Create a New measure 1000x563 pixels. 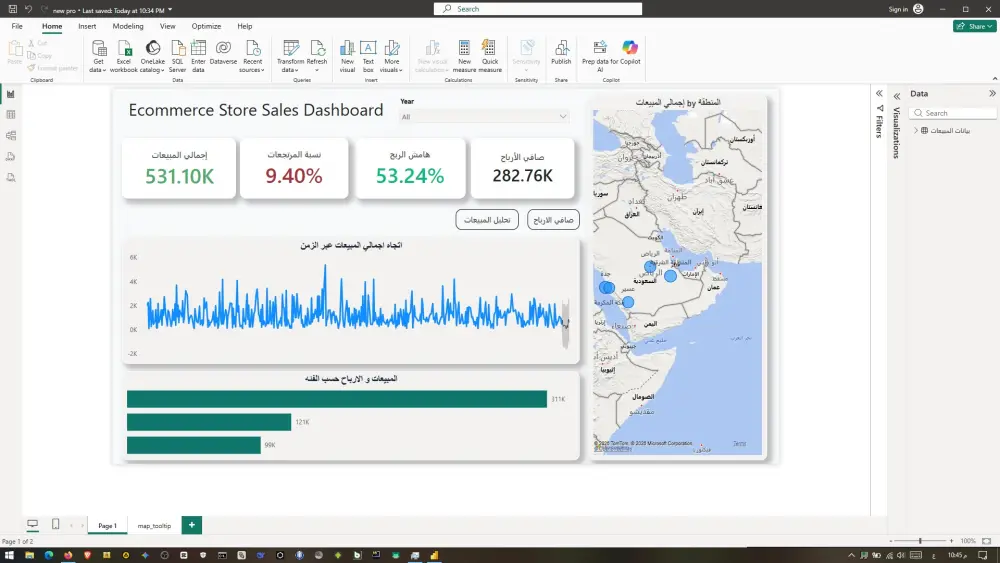coord(464,56)
